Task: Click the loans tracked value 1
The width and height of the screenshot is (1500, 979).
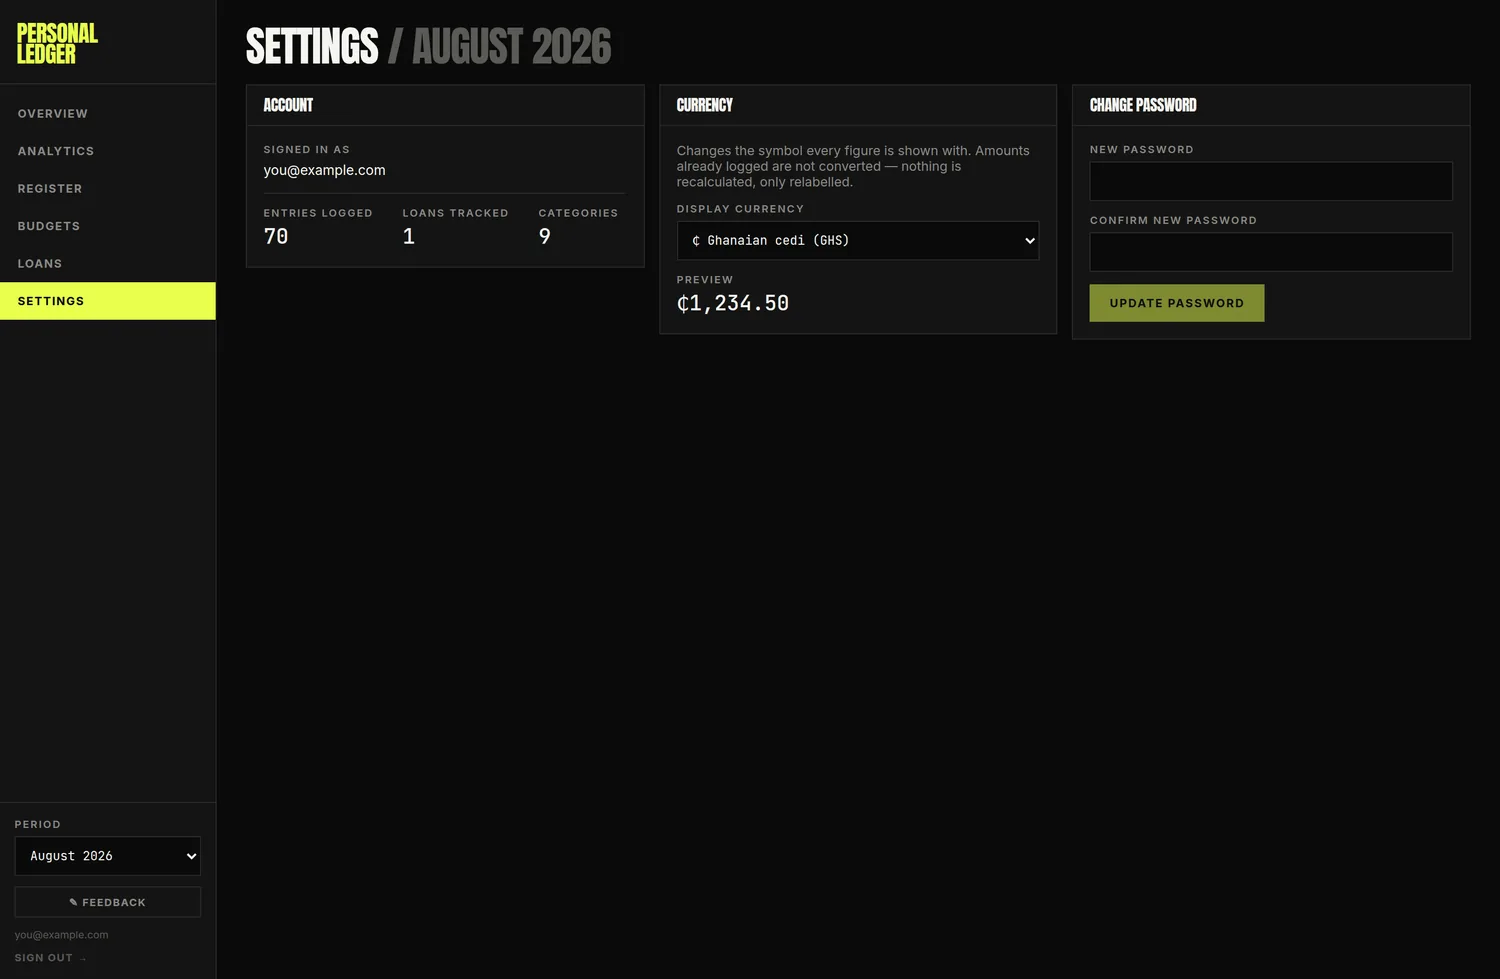Action: click(409, 237)
